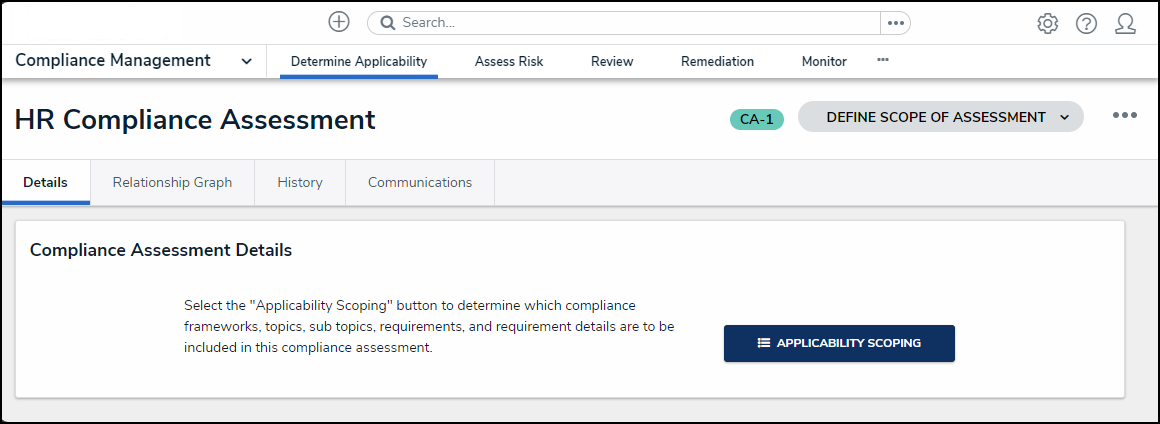Click the search magnifier icon

387,23
